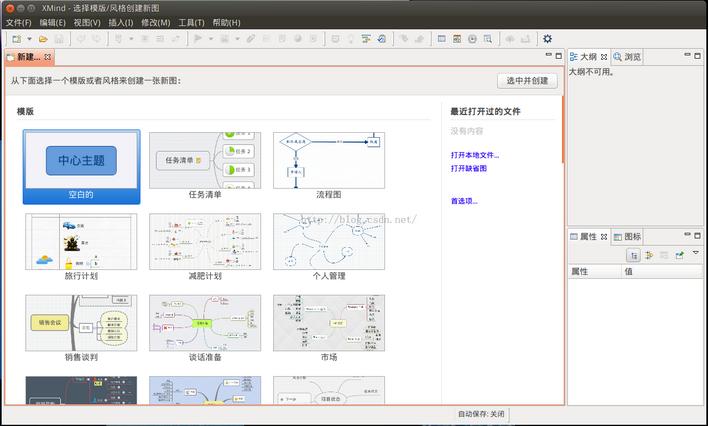Open dropdown arrow next to flag marker icon
This screenshot has width=709, height=426.
(x=211, y=39)
